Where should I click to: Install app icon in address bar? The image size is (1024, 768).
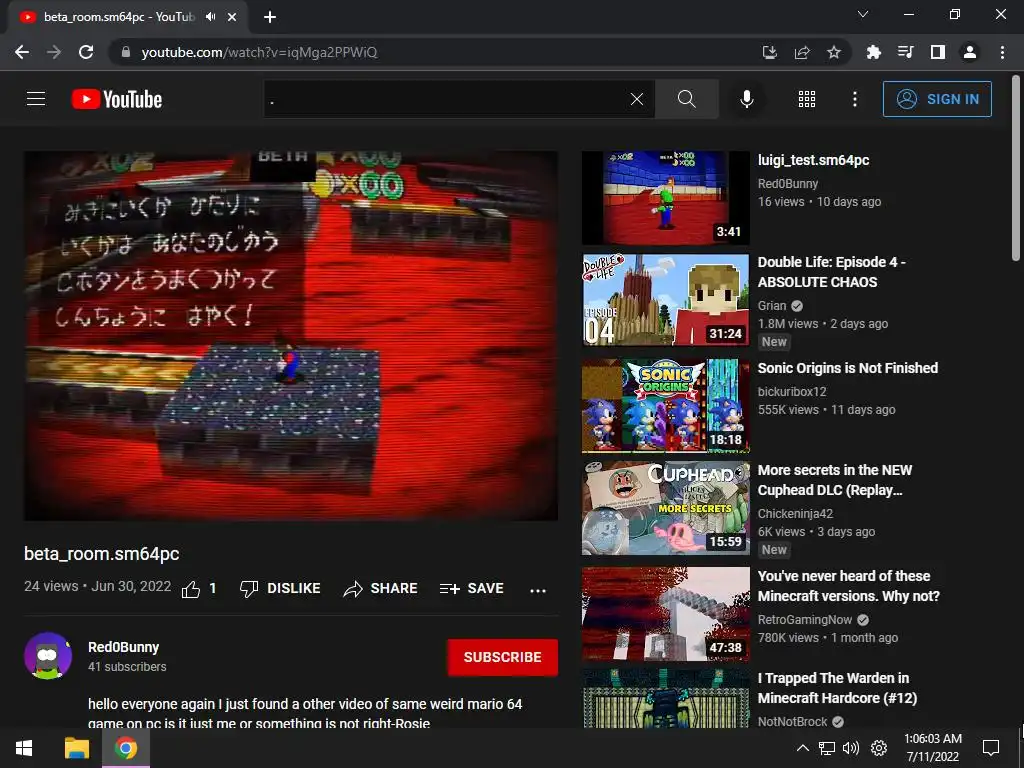tap(770, 52)
